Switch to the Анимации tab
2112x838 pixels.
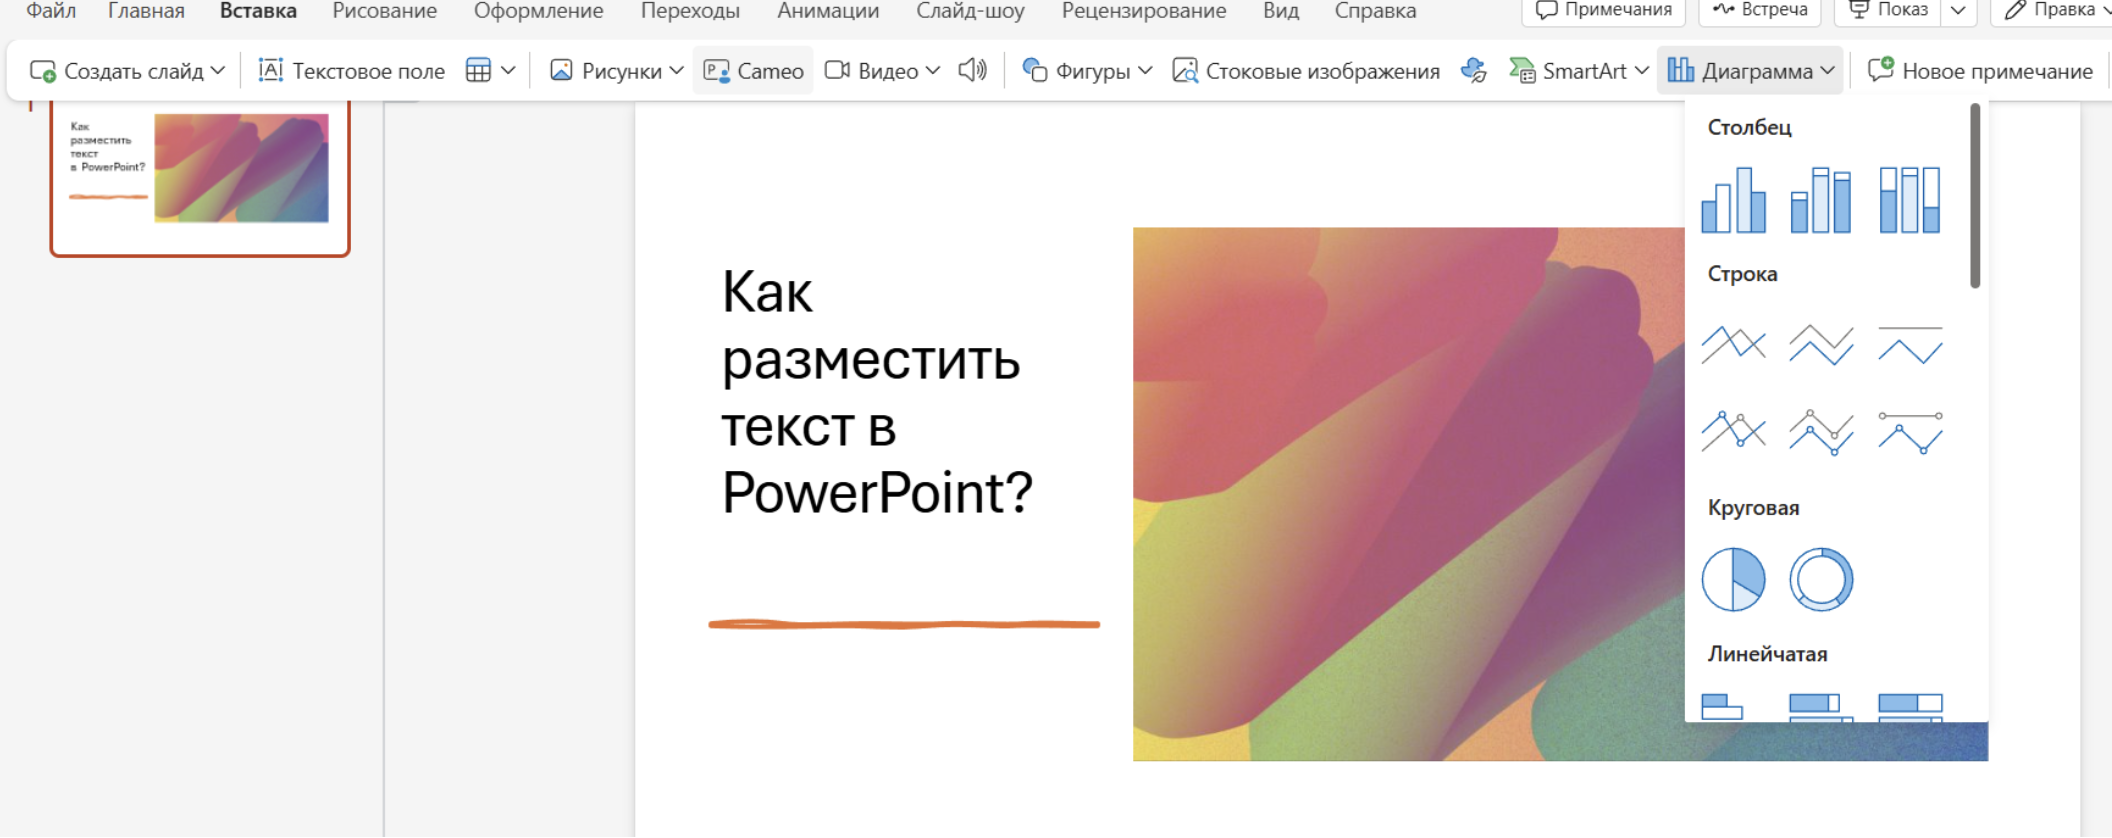pos(828,11)
